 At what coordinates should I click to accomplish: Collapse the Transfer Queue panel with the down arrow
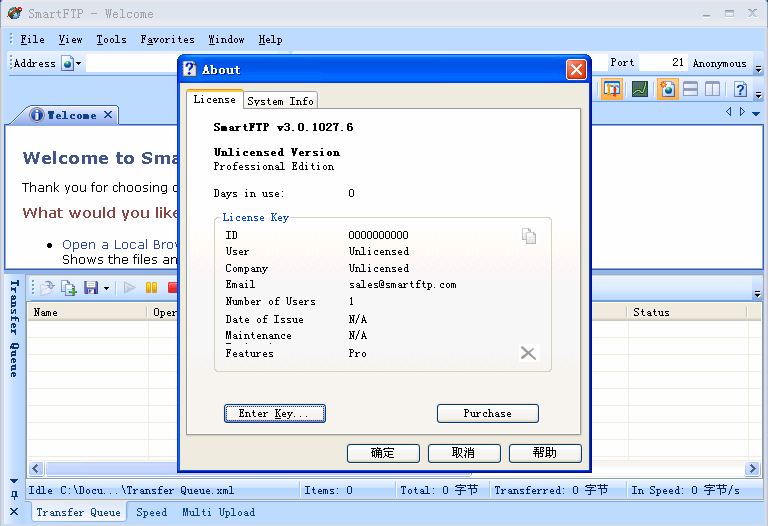(x=14, y=481)
